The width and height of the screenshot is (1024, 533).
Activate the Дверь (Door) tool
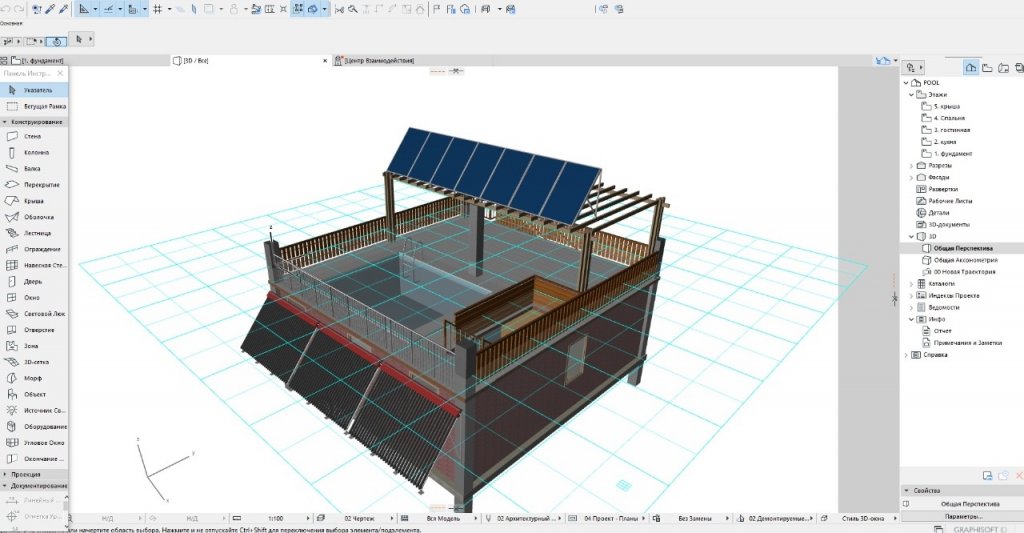(32, 281)
